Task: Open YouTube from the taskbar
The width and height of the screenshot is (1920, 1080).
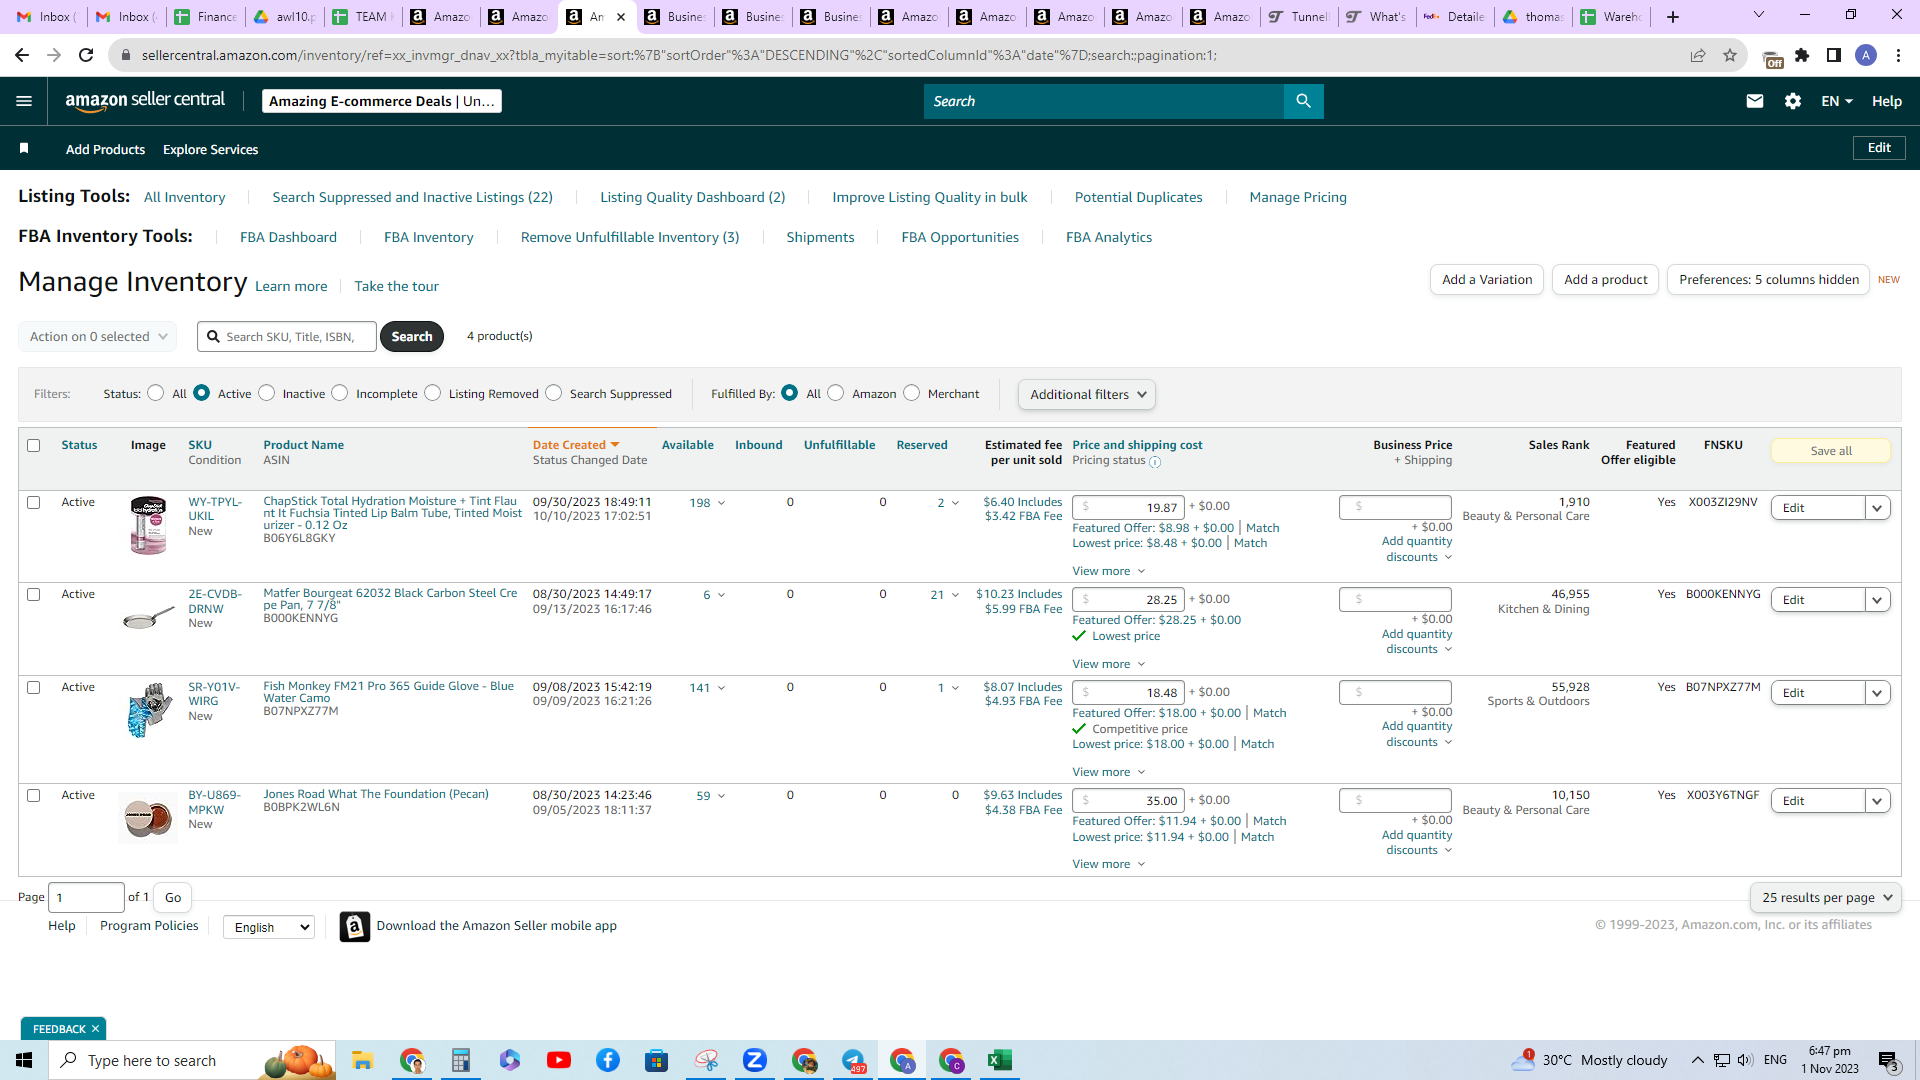Action: click(559, 1060)
